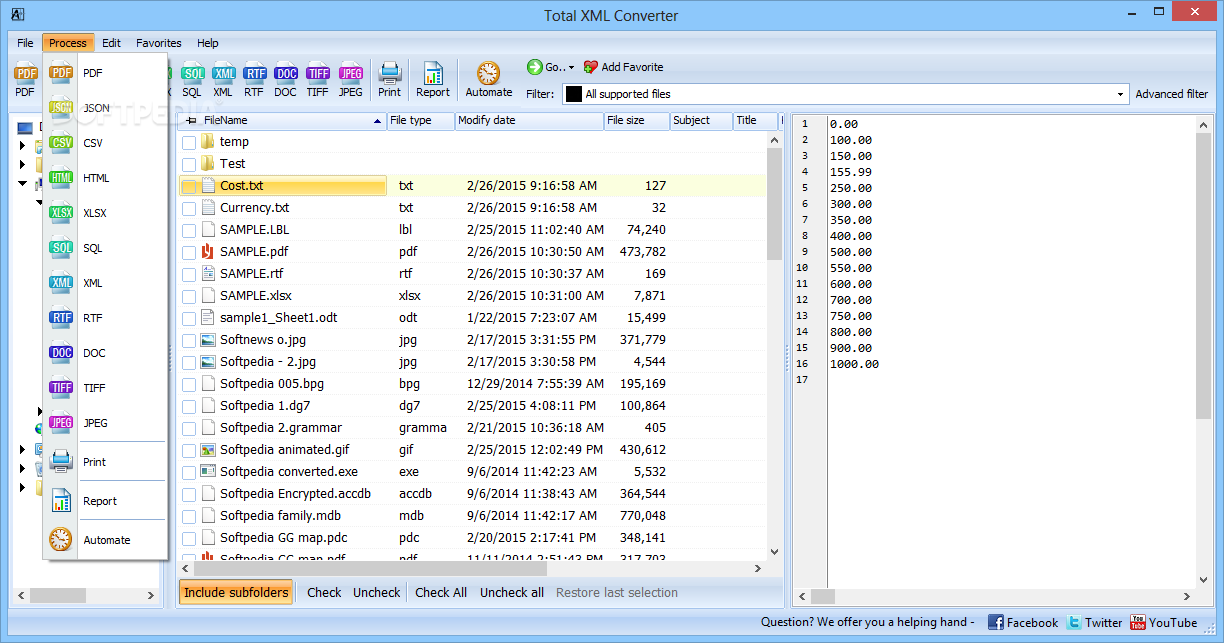Click the File size column header

click(x=637, y=120)
